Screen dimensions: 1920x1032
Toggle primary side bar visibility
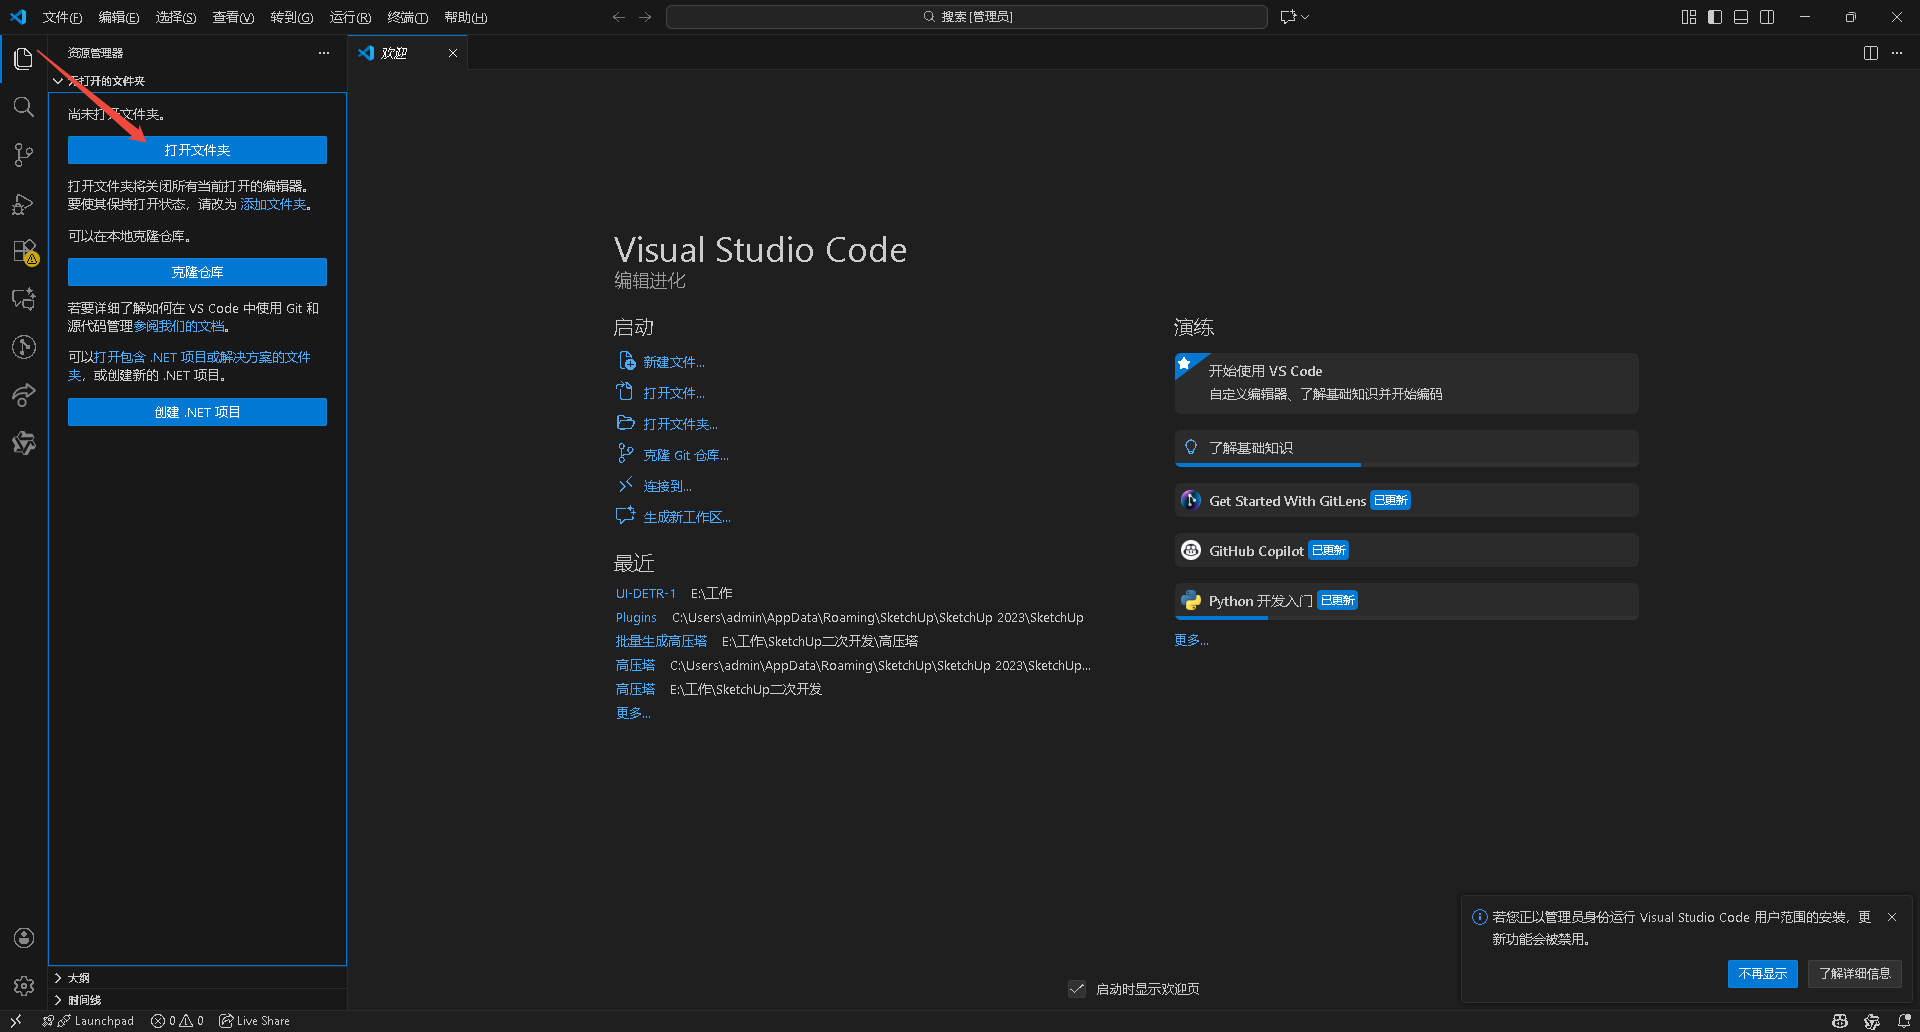click(1715, 17)
